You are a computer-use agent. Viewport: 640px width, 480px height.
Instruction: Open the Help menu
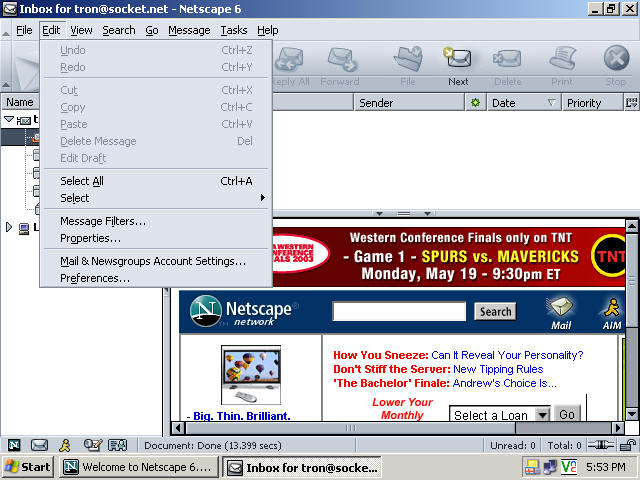(268, 30)
